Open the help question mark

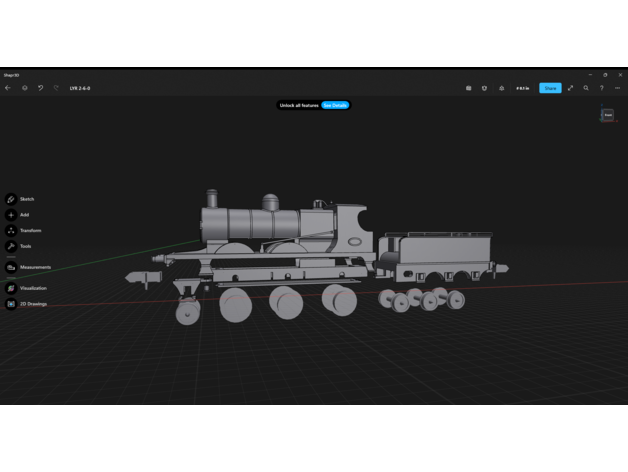(601, 88)
